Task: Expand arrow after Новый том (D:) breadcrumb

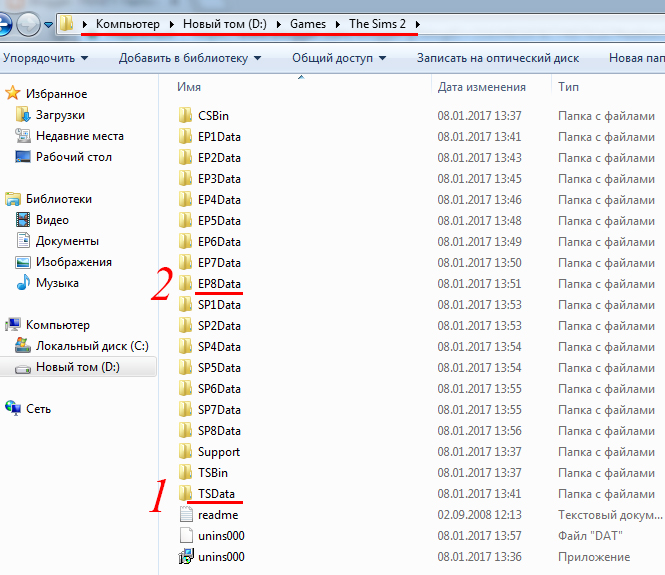Action: [x=278, y=24]
